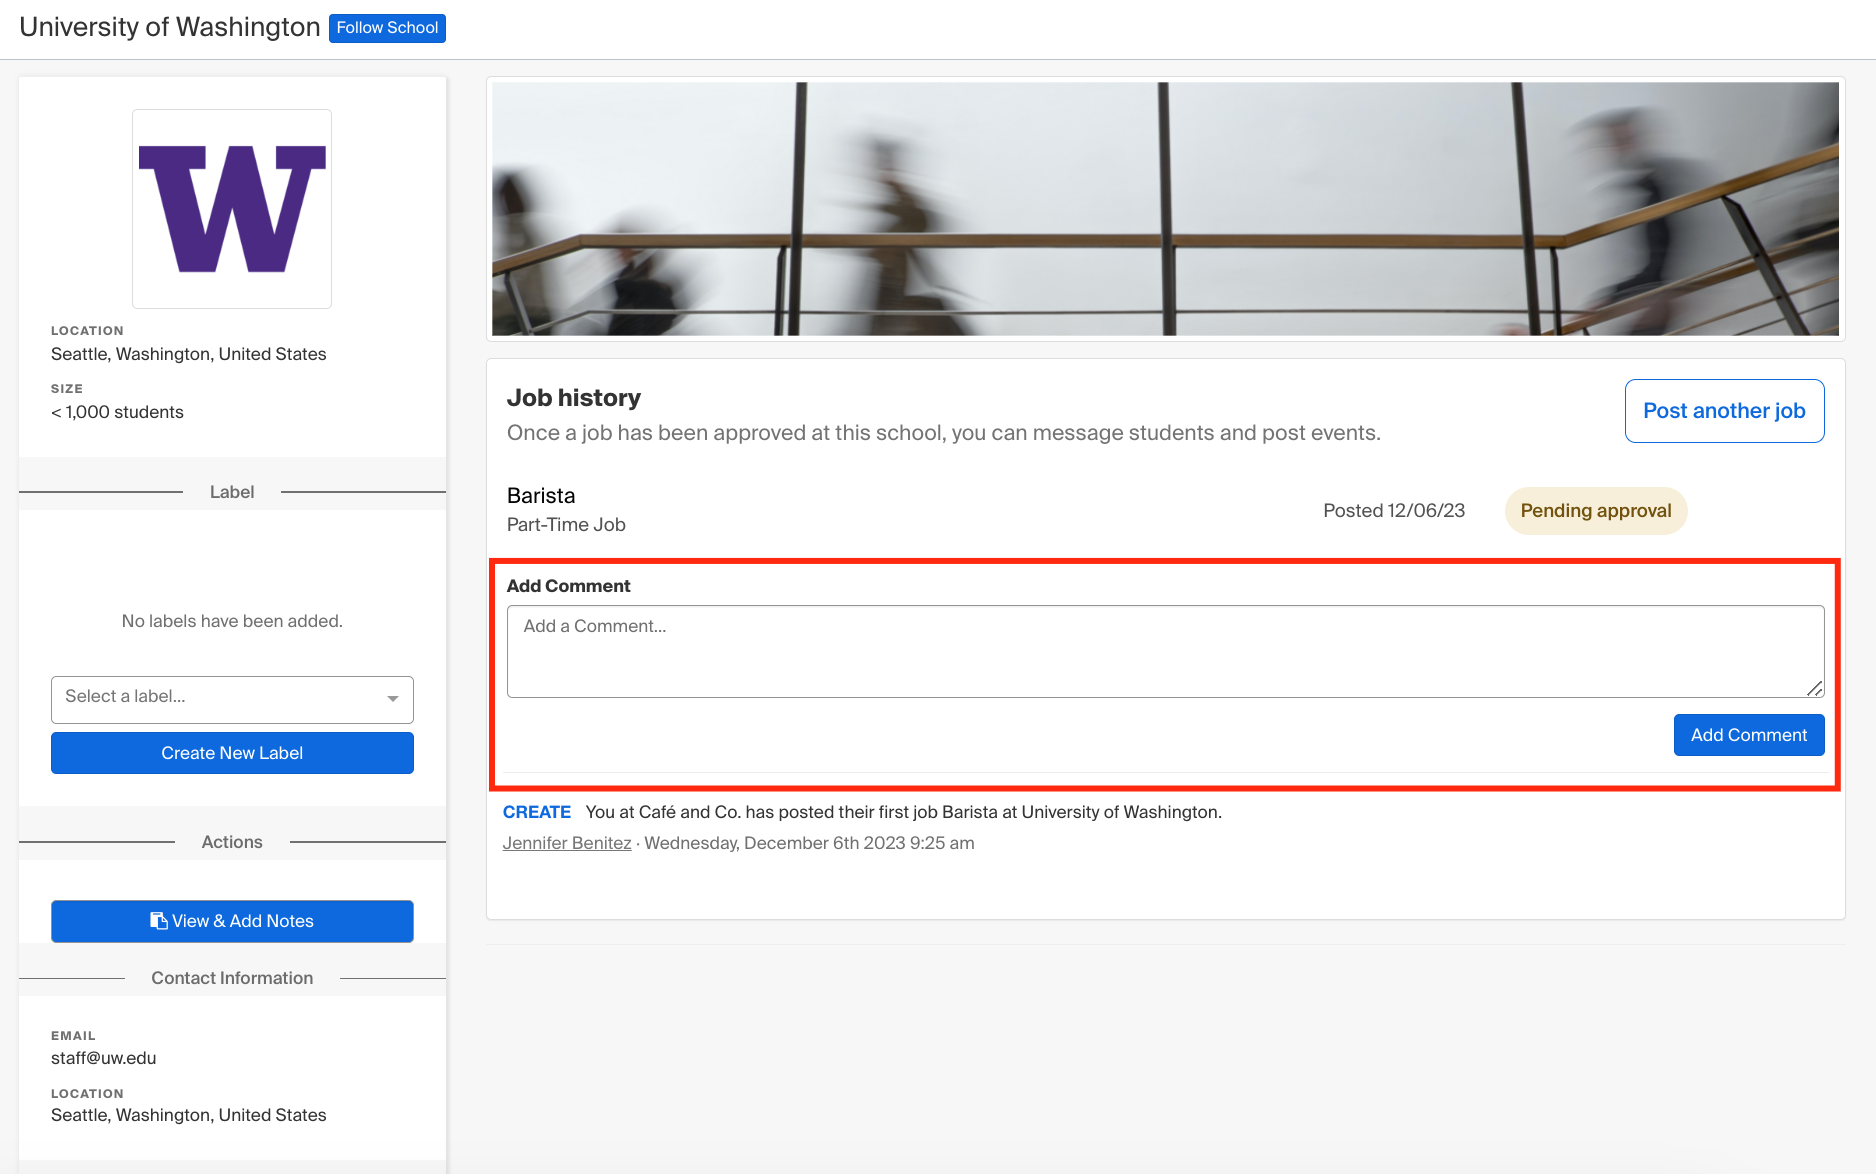Click the comment box resize handle

point(1815,688)
